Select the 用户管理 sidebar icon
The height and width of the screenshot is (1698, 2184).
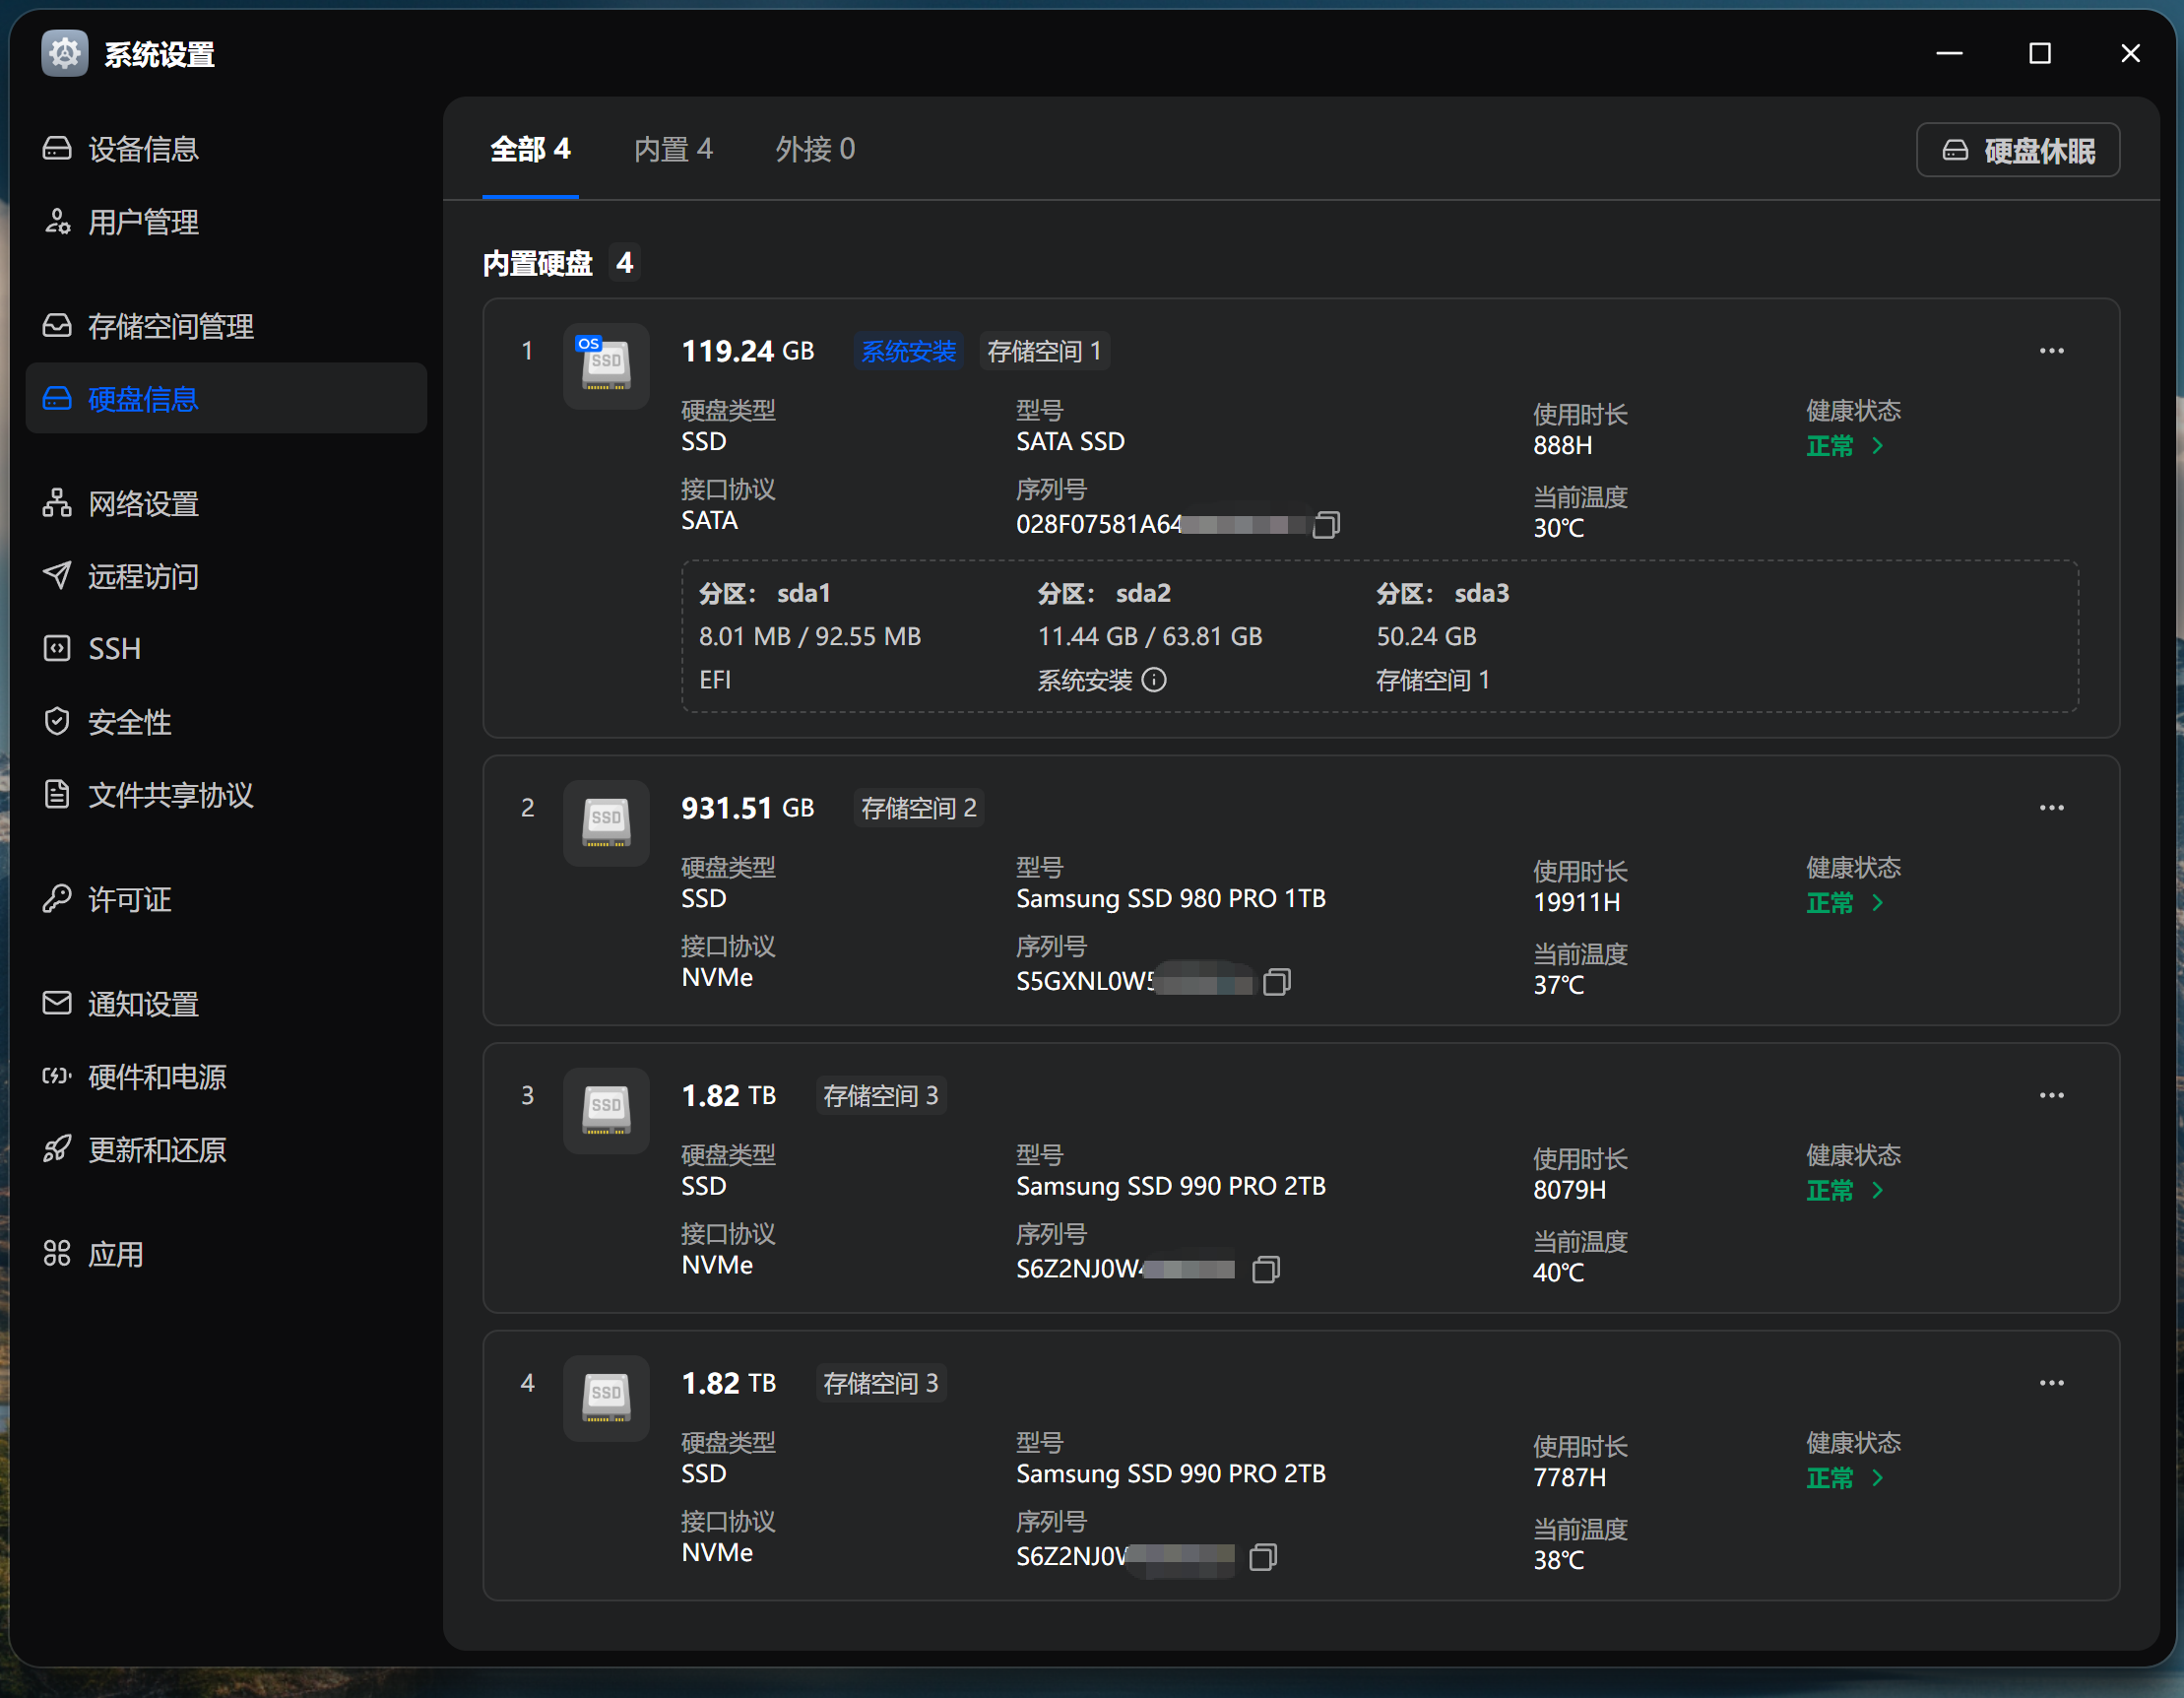[x=57, y=222]
